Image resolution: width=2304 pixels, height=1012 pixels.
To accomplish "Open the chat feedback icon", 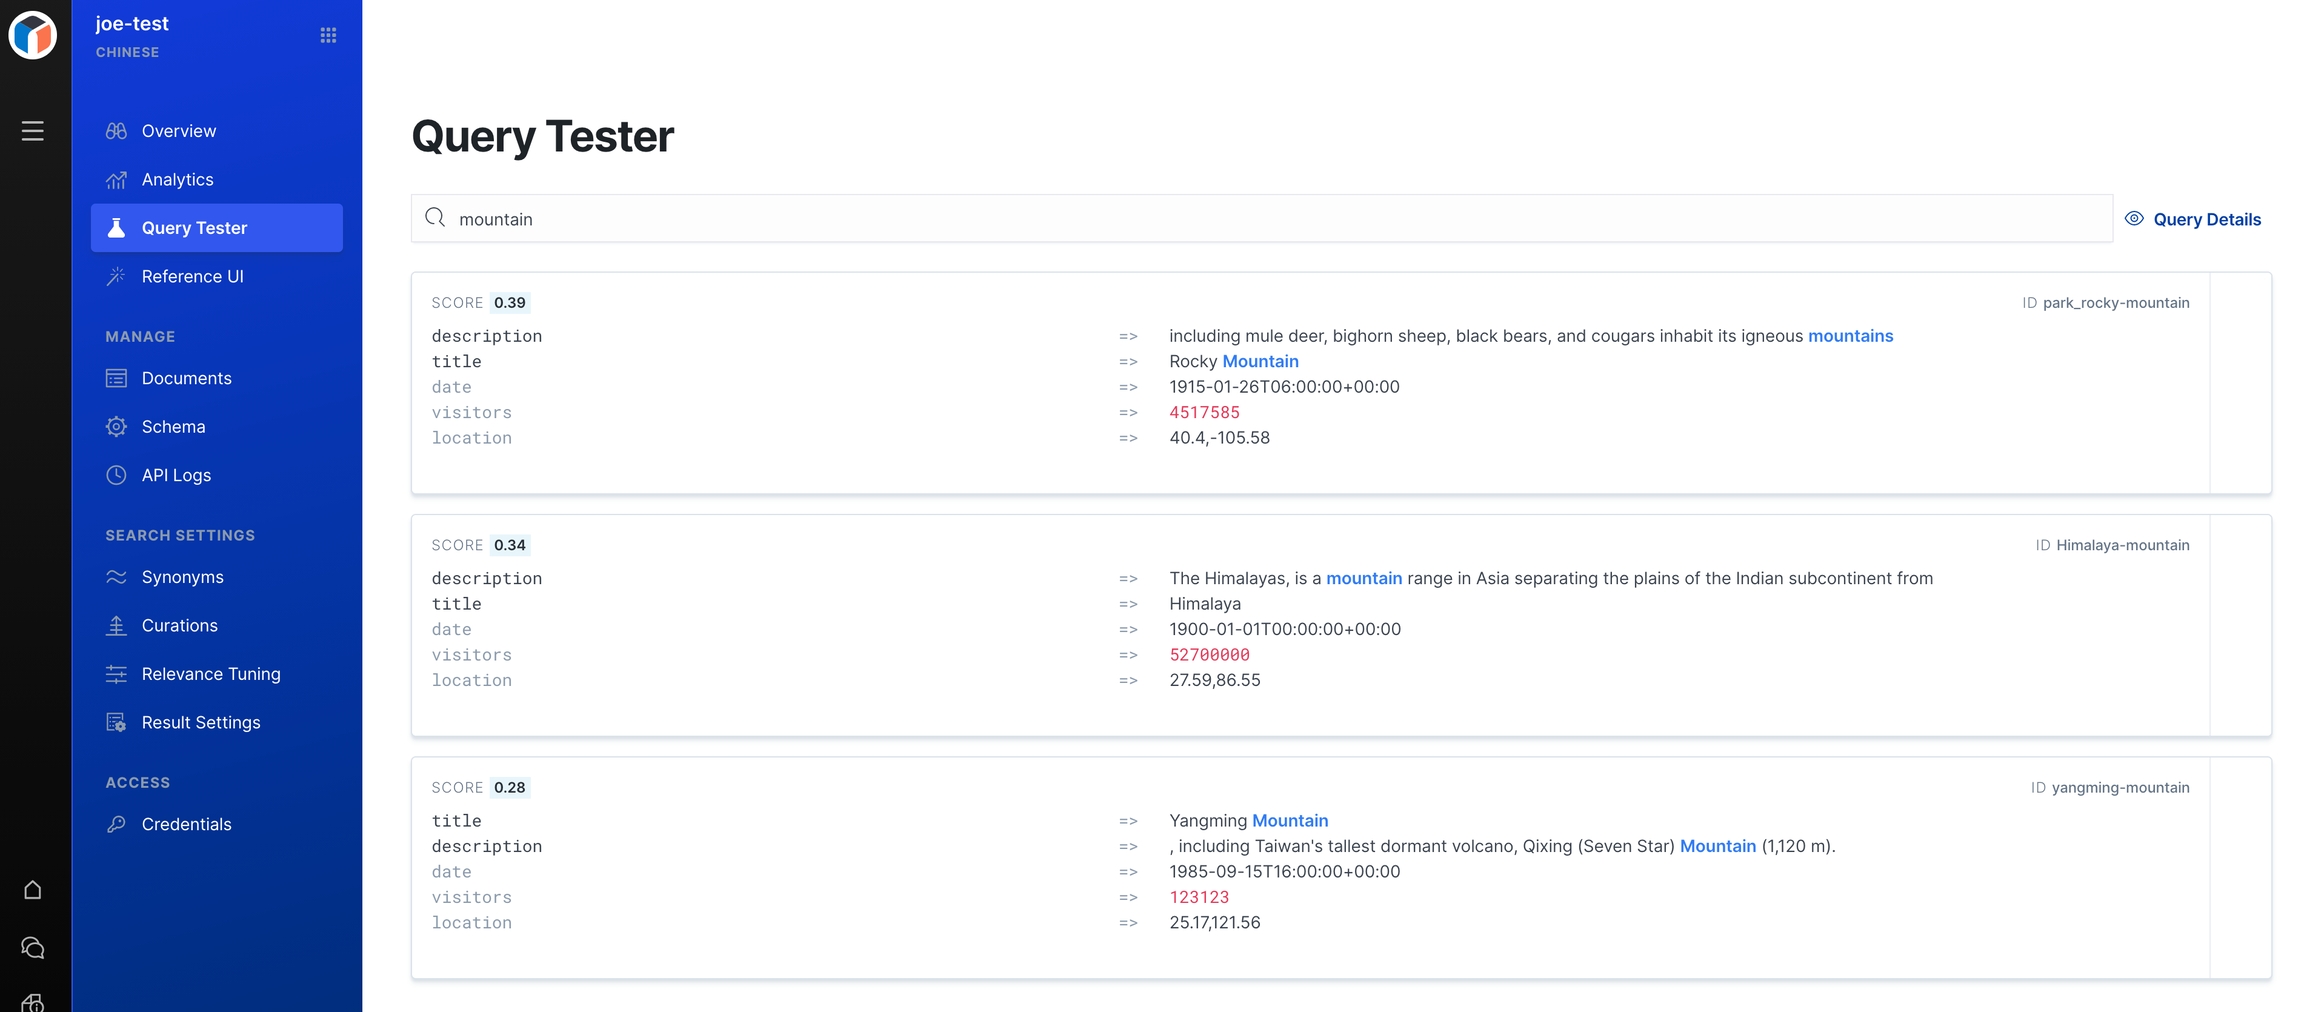I will pos(33,948).
